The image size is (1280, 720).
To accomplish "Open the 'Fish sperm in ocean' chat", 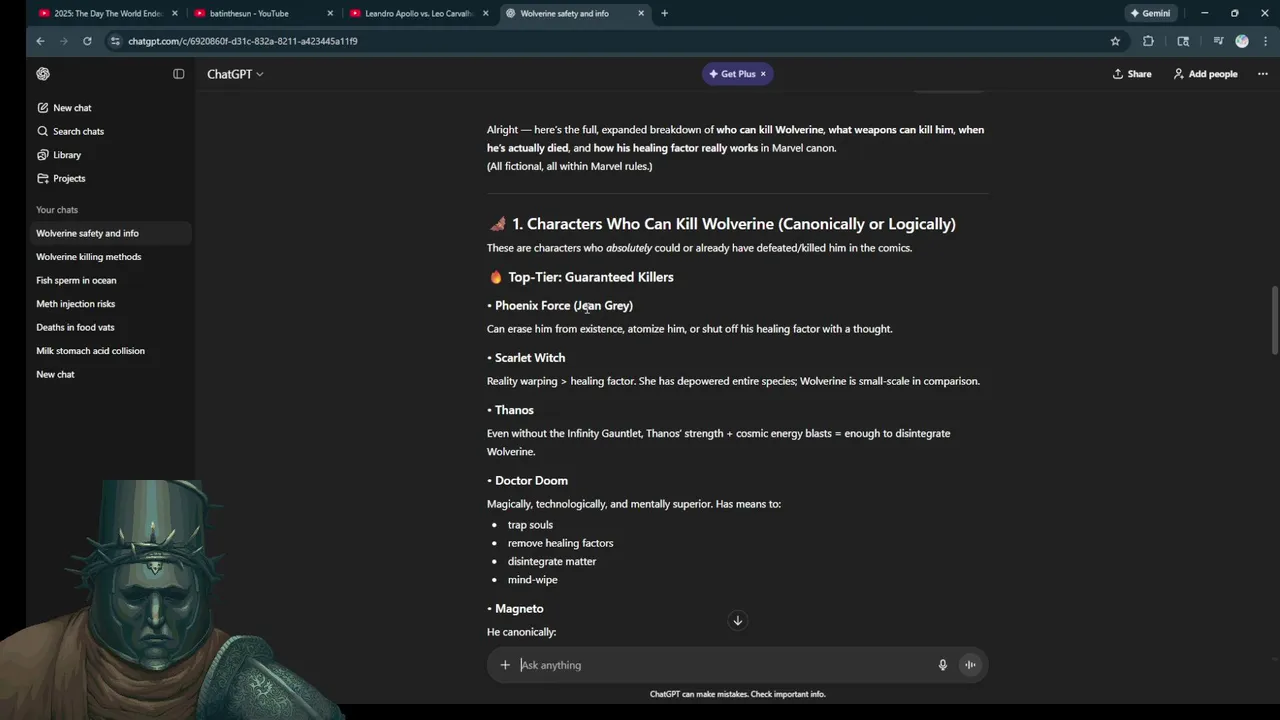I will click(x=110, y=280).
